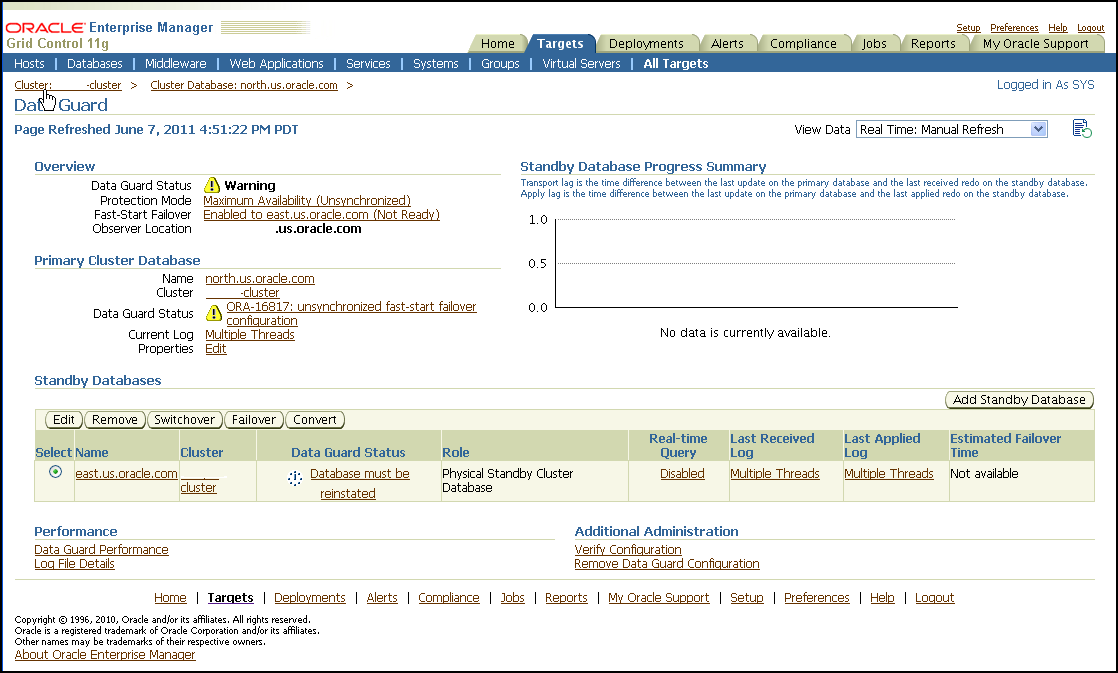Screen dimensions: 1118x673
Task: Open the Data Guard Performance link
Action: pyautogui.click(x=101, y=550)
